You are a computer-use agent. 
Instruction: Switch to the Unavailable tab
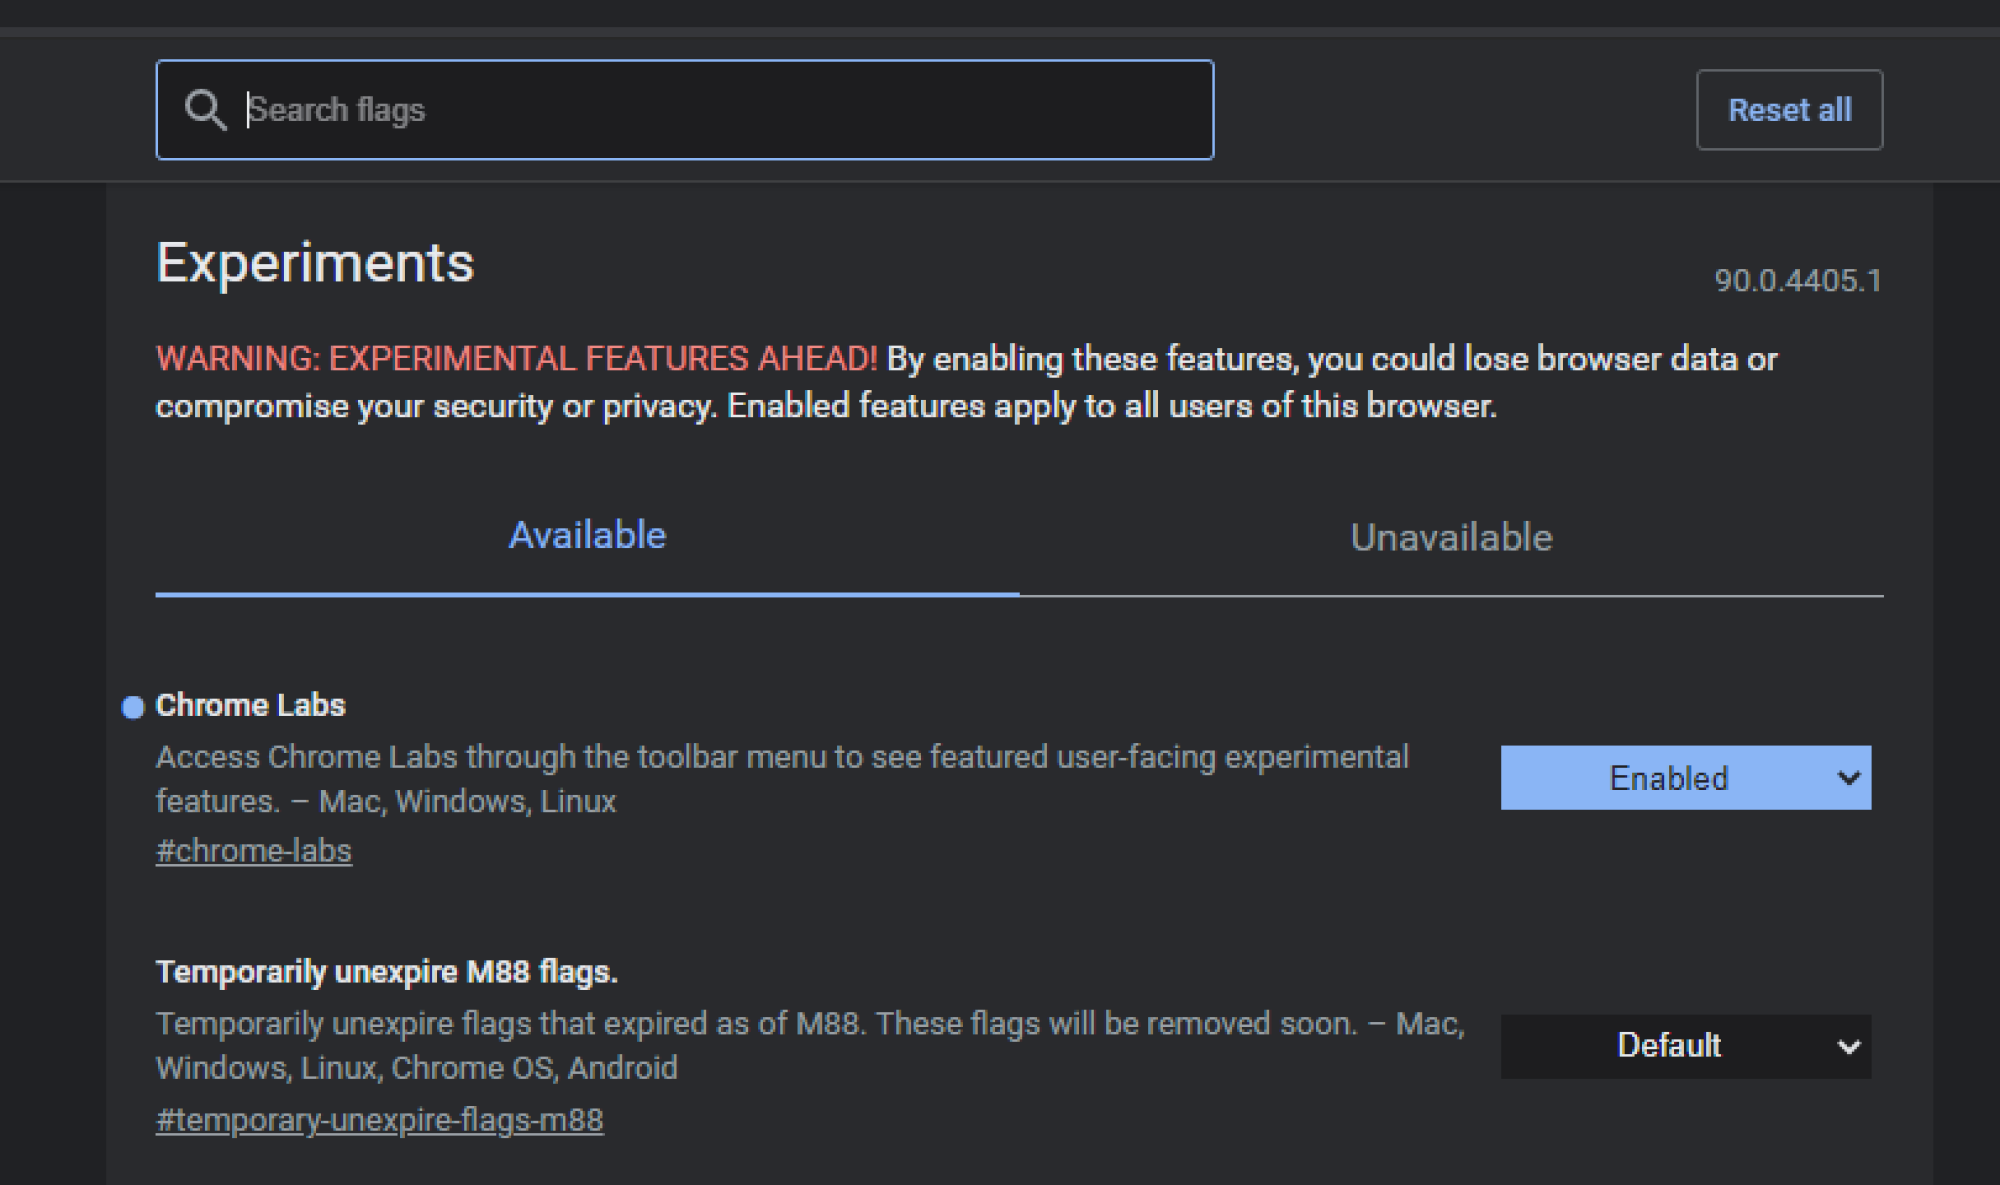tap(1451, 538)
